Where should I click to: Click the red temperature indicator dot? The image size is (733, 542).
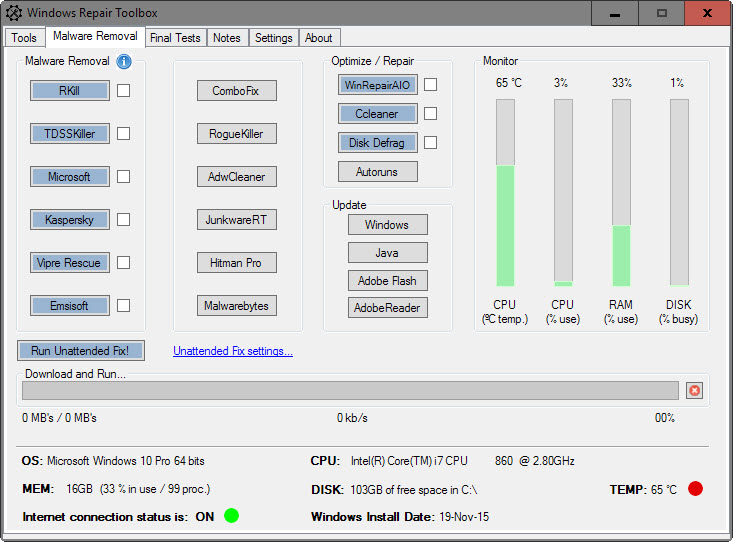pyautogui.click(x=695, y=489)
